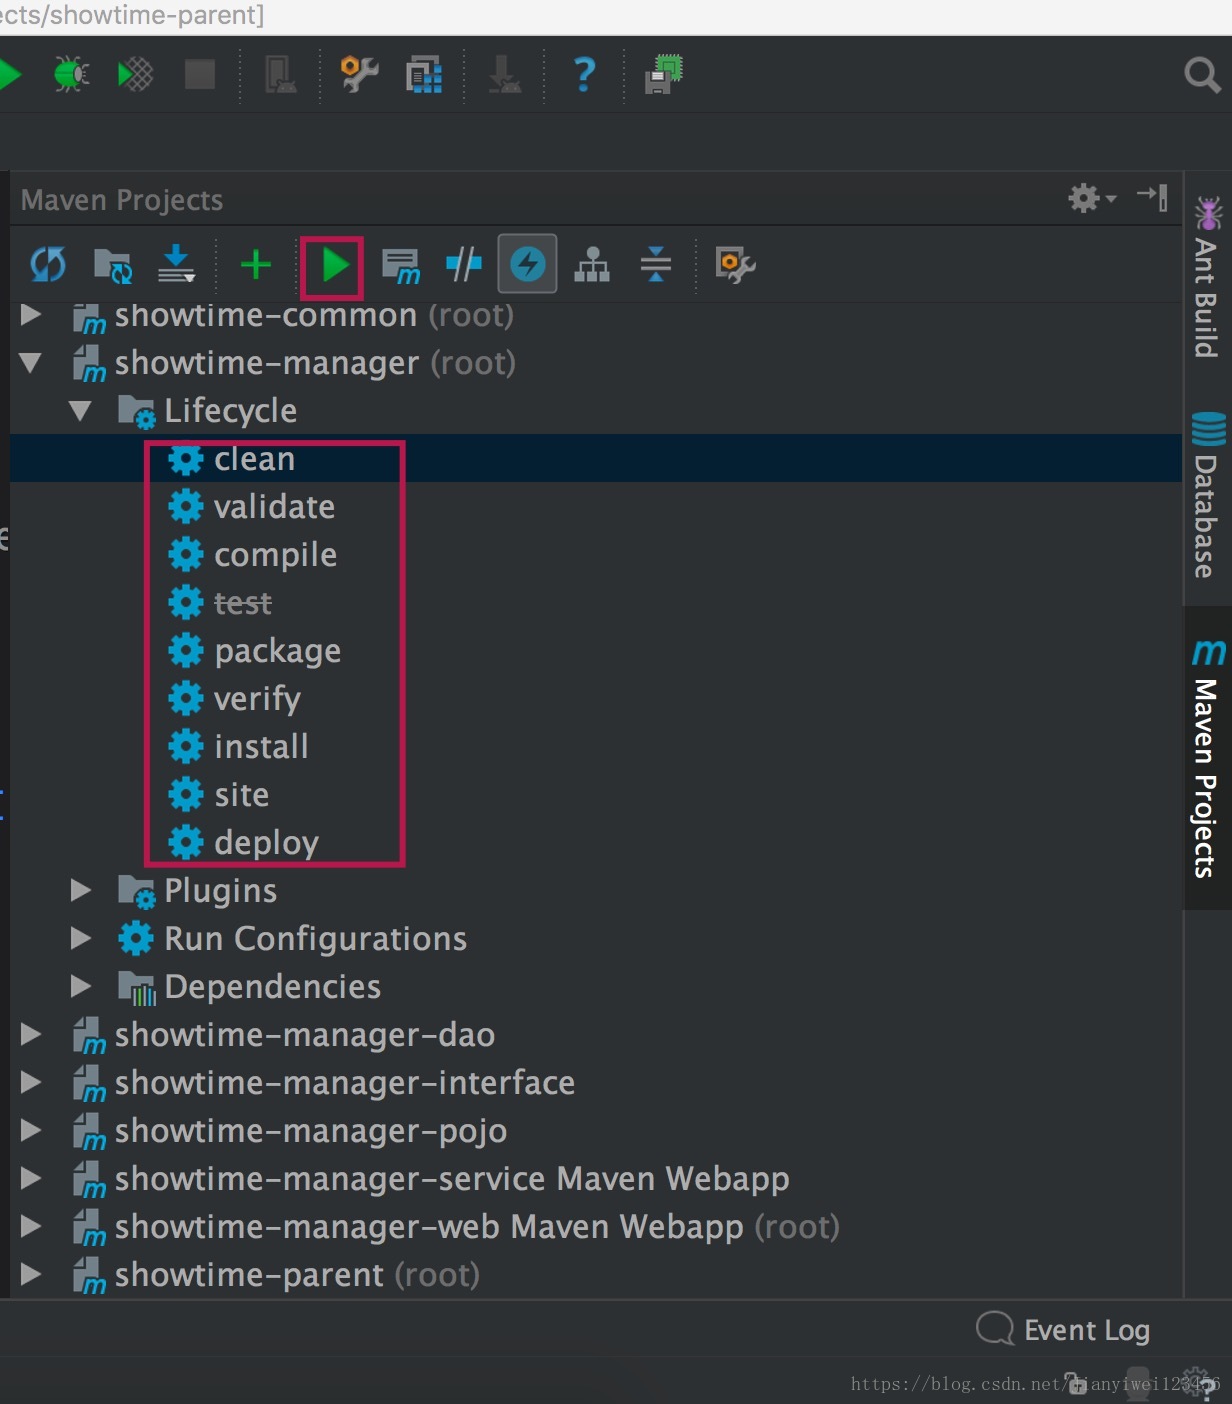
Task: Expand showtime-common module
Action: (x=31, y=315)
